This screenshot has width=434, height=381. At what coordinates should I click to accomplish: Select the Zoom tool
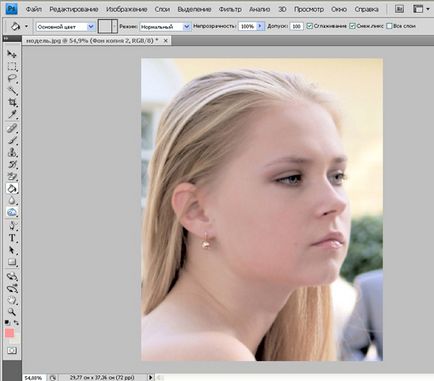(x=12, y=312)
